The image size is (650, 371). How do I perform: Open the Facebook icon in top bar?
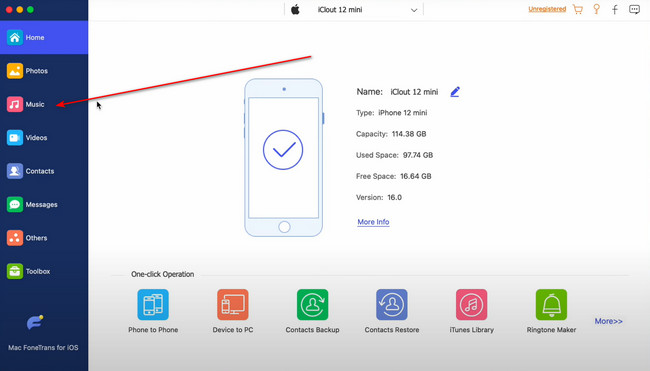tap(615, 10)
